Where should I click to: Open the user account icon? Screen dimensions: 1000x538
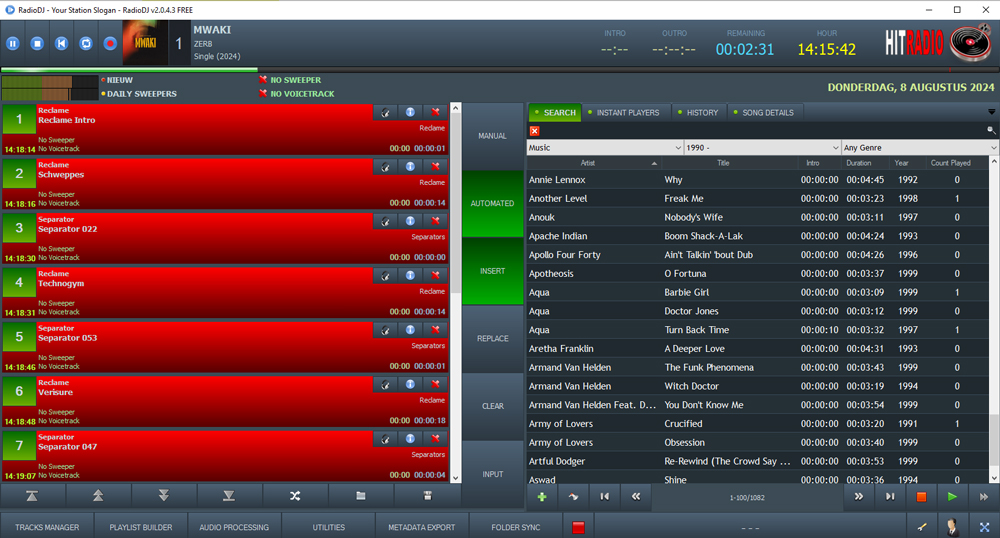(x=953, y=527)
